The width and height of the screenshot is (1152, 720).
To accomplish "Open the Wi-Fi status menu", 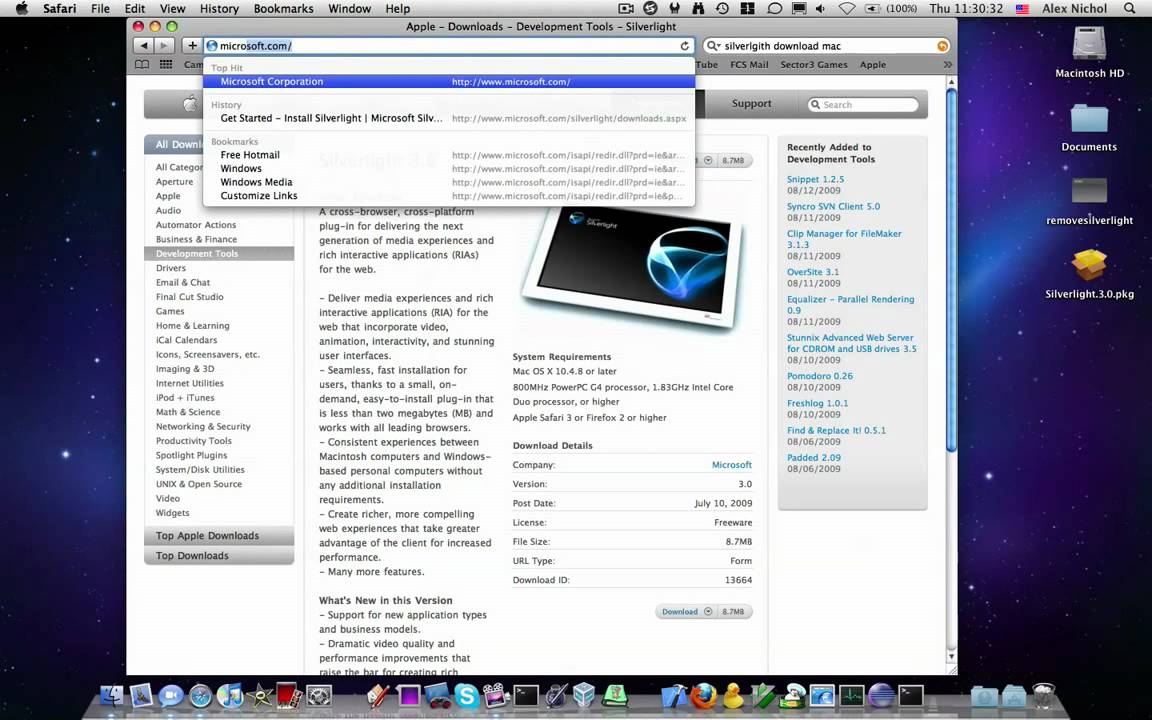I will click(846, 9).
